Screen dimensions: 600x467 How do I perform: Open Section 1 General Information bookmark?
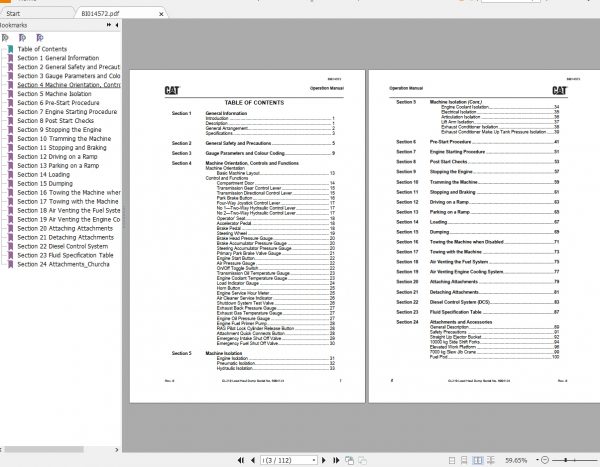58,58
